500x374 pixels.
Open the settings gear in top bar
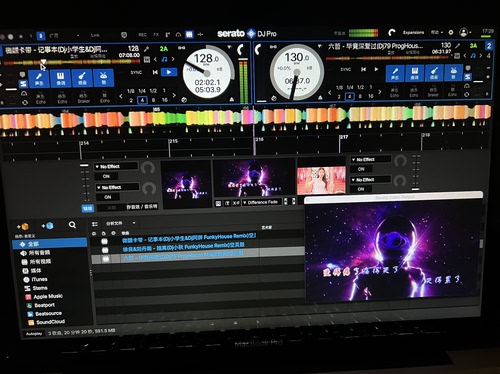pos(451,32)
